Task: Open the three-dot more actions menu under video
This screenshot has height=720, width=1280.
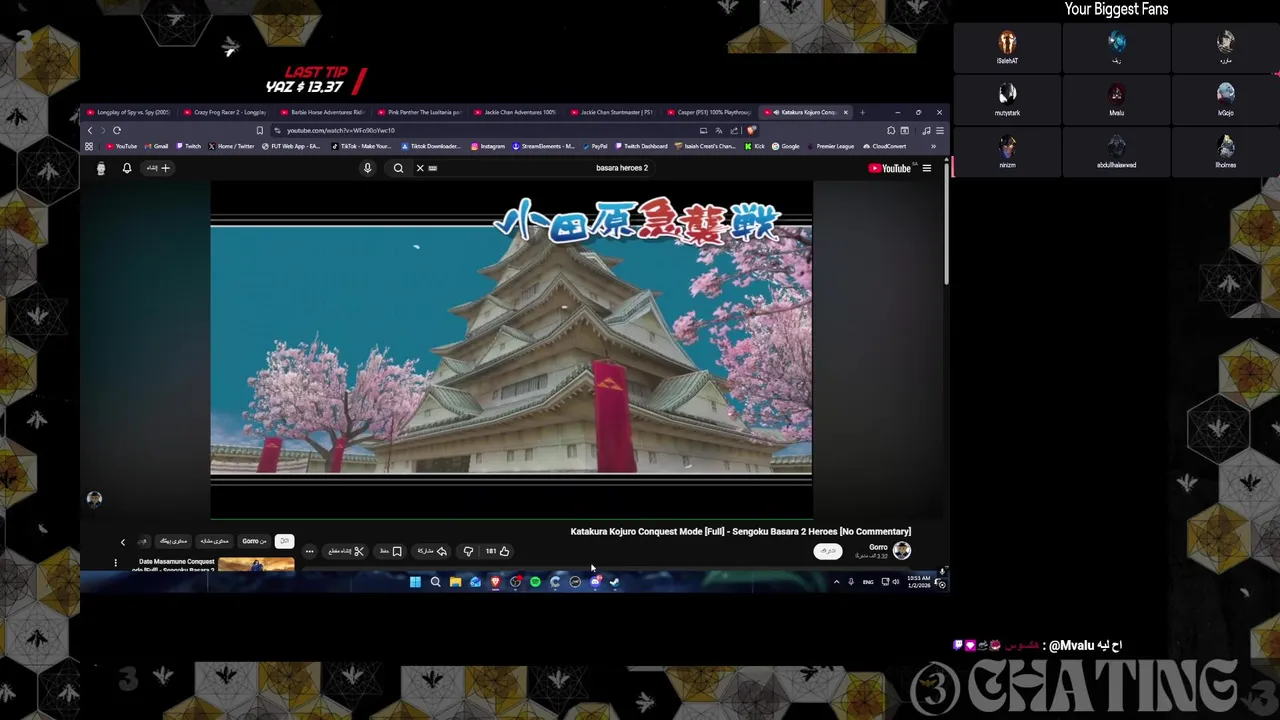Action: click(309, 551)
